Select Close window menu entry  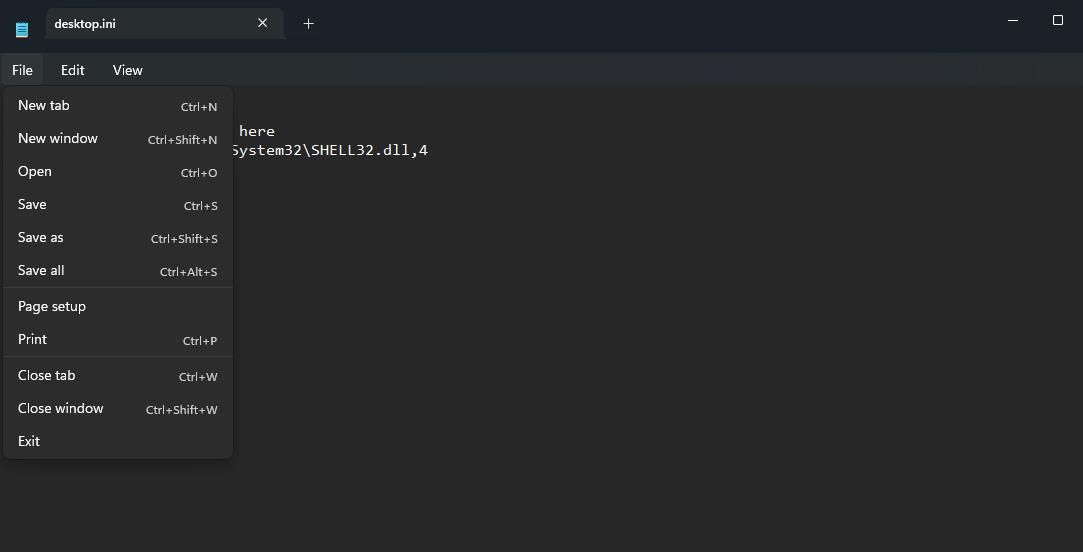click(60, 408)
